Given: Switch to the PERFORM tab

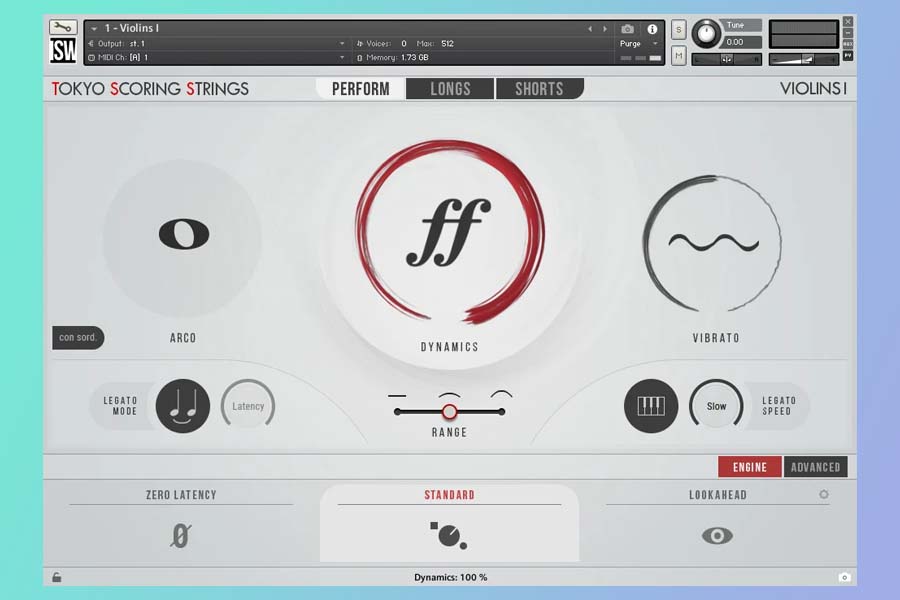Looking at the screenshot, I should 360,89.
